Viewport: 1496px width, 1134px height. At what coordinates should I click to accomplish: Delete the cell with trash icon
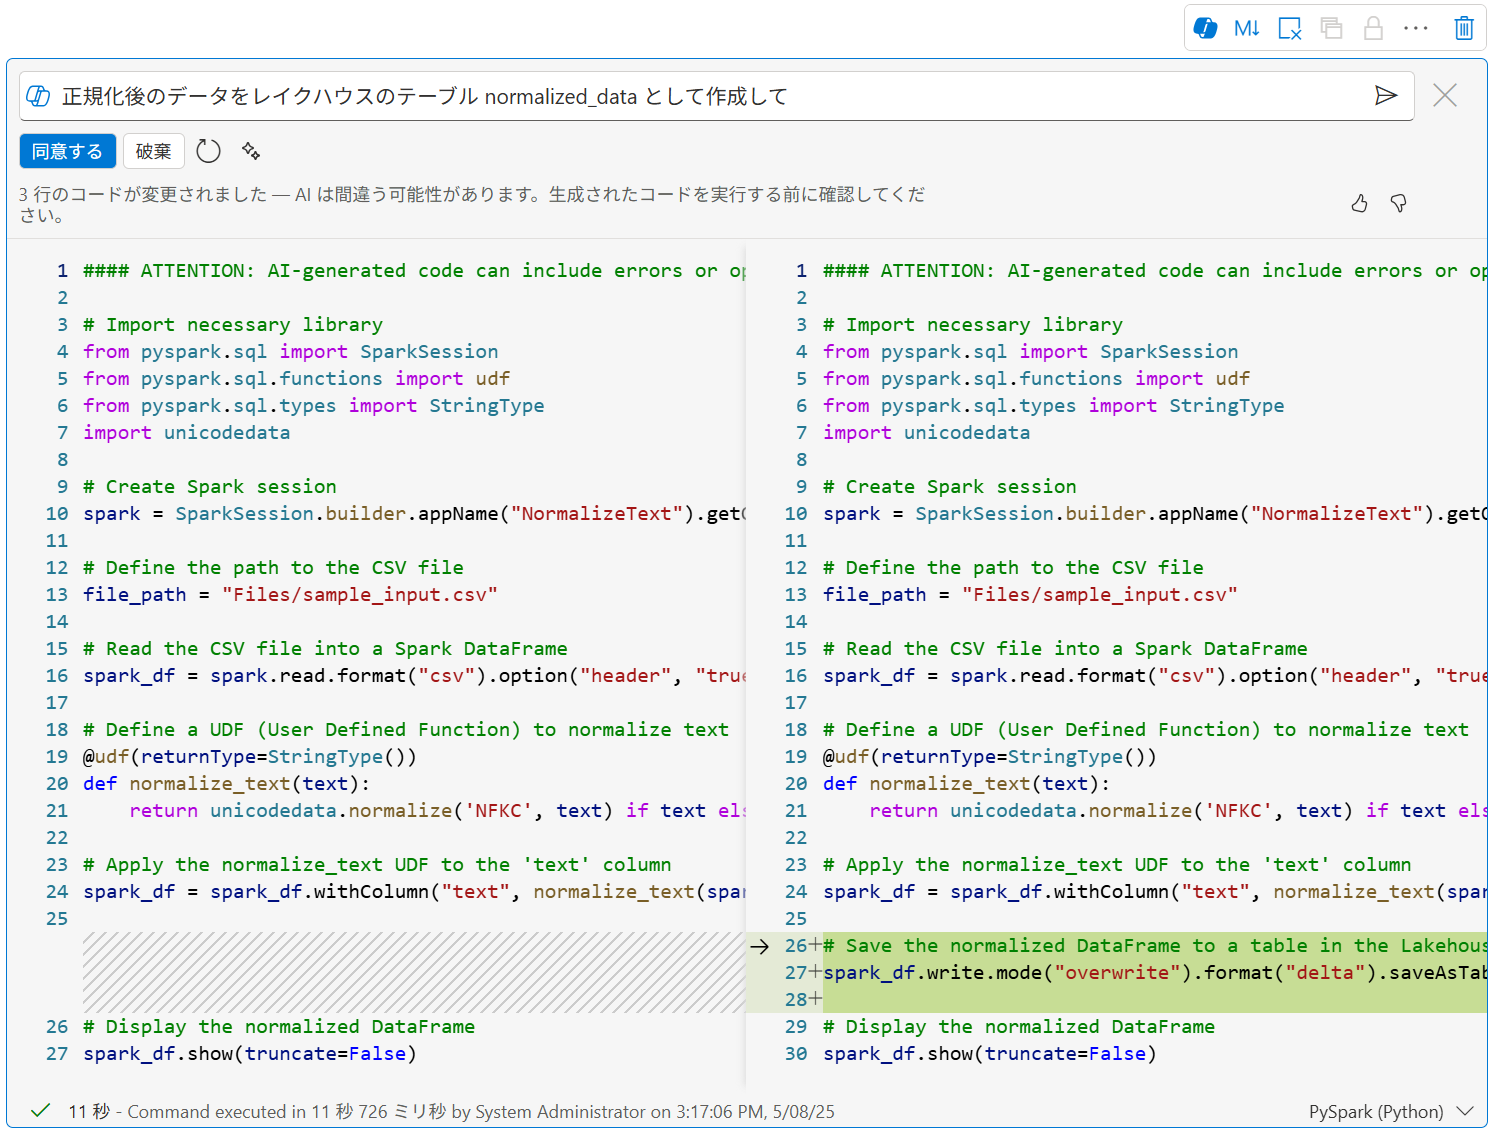coord(1464,28)
